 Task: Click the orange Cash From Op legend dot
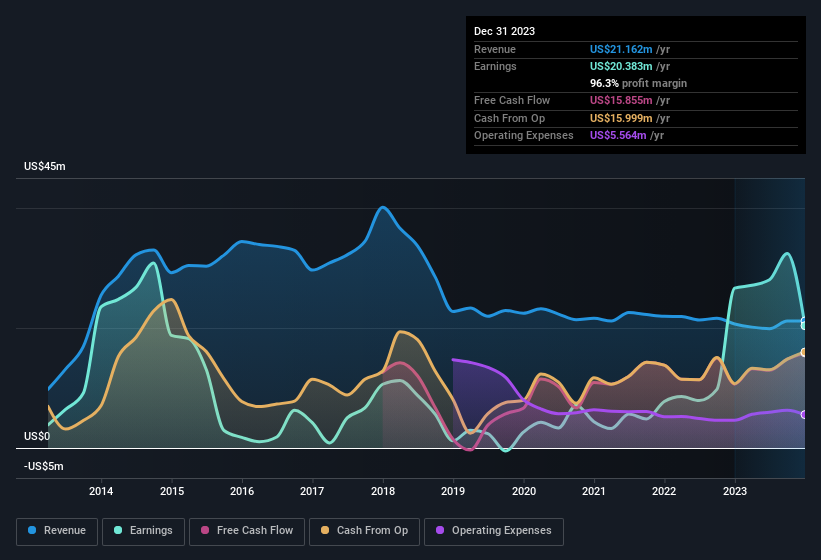click(326, 531)
